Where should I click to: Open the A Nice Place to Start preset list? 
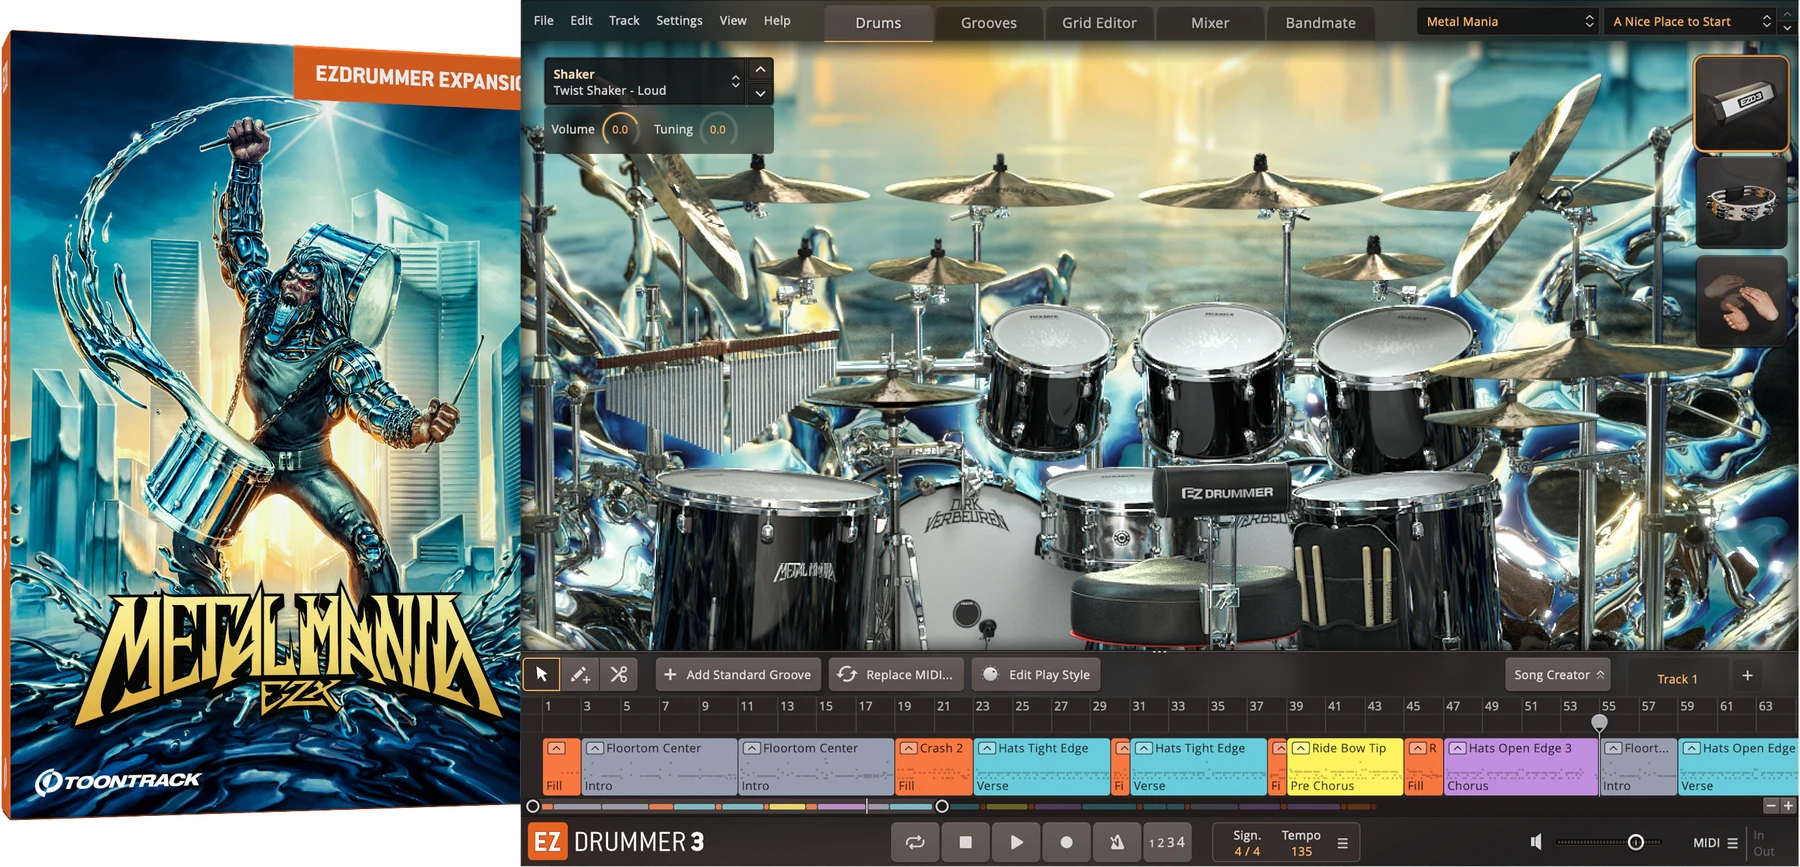[x=1690, y=21]
